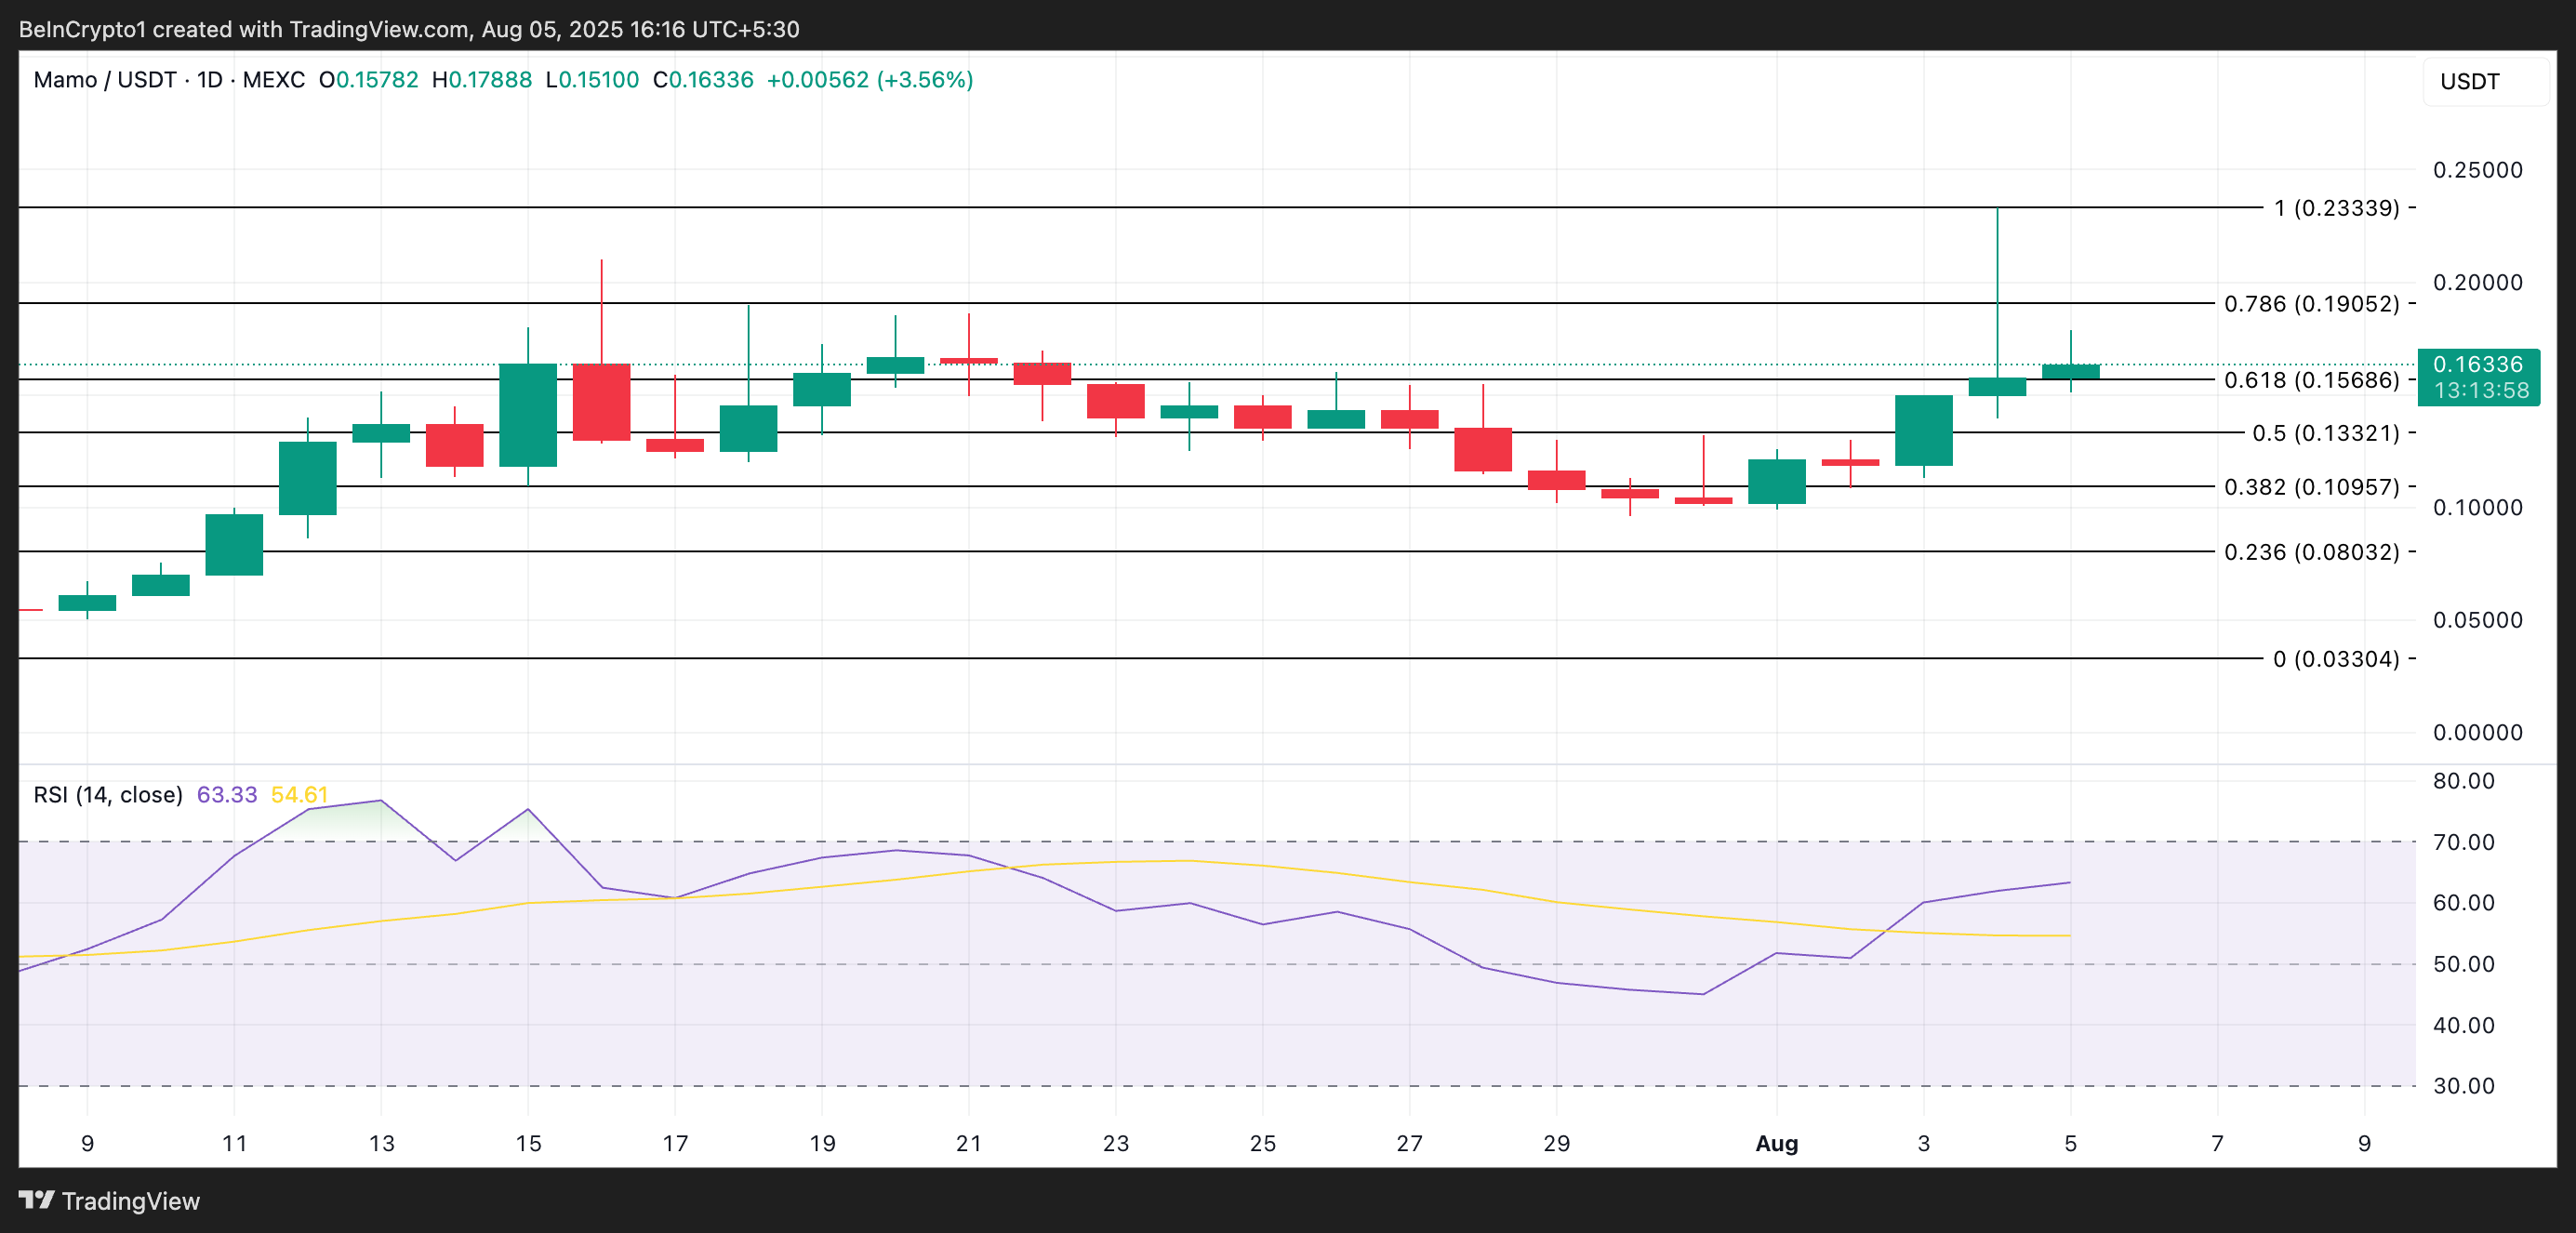Viewport: 2576px width, 1233px height.
Task: Click the tall green candle with long wick
Action: coord(1997,386)
